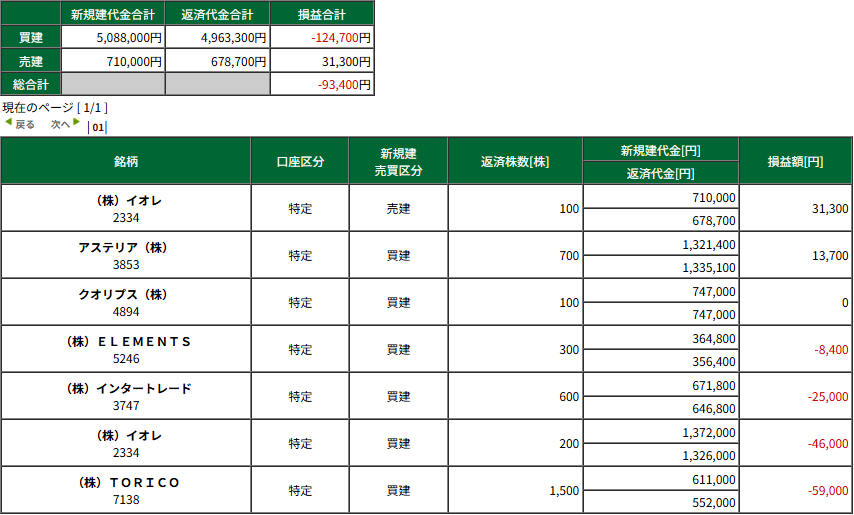The width and height of the screenshot is (854, 515).
Task: Click the 611,000 new position amount
Action: tap(713, 479)
